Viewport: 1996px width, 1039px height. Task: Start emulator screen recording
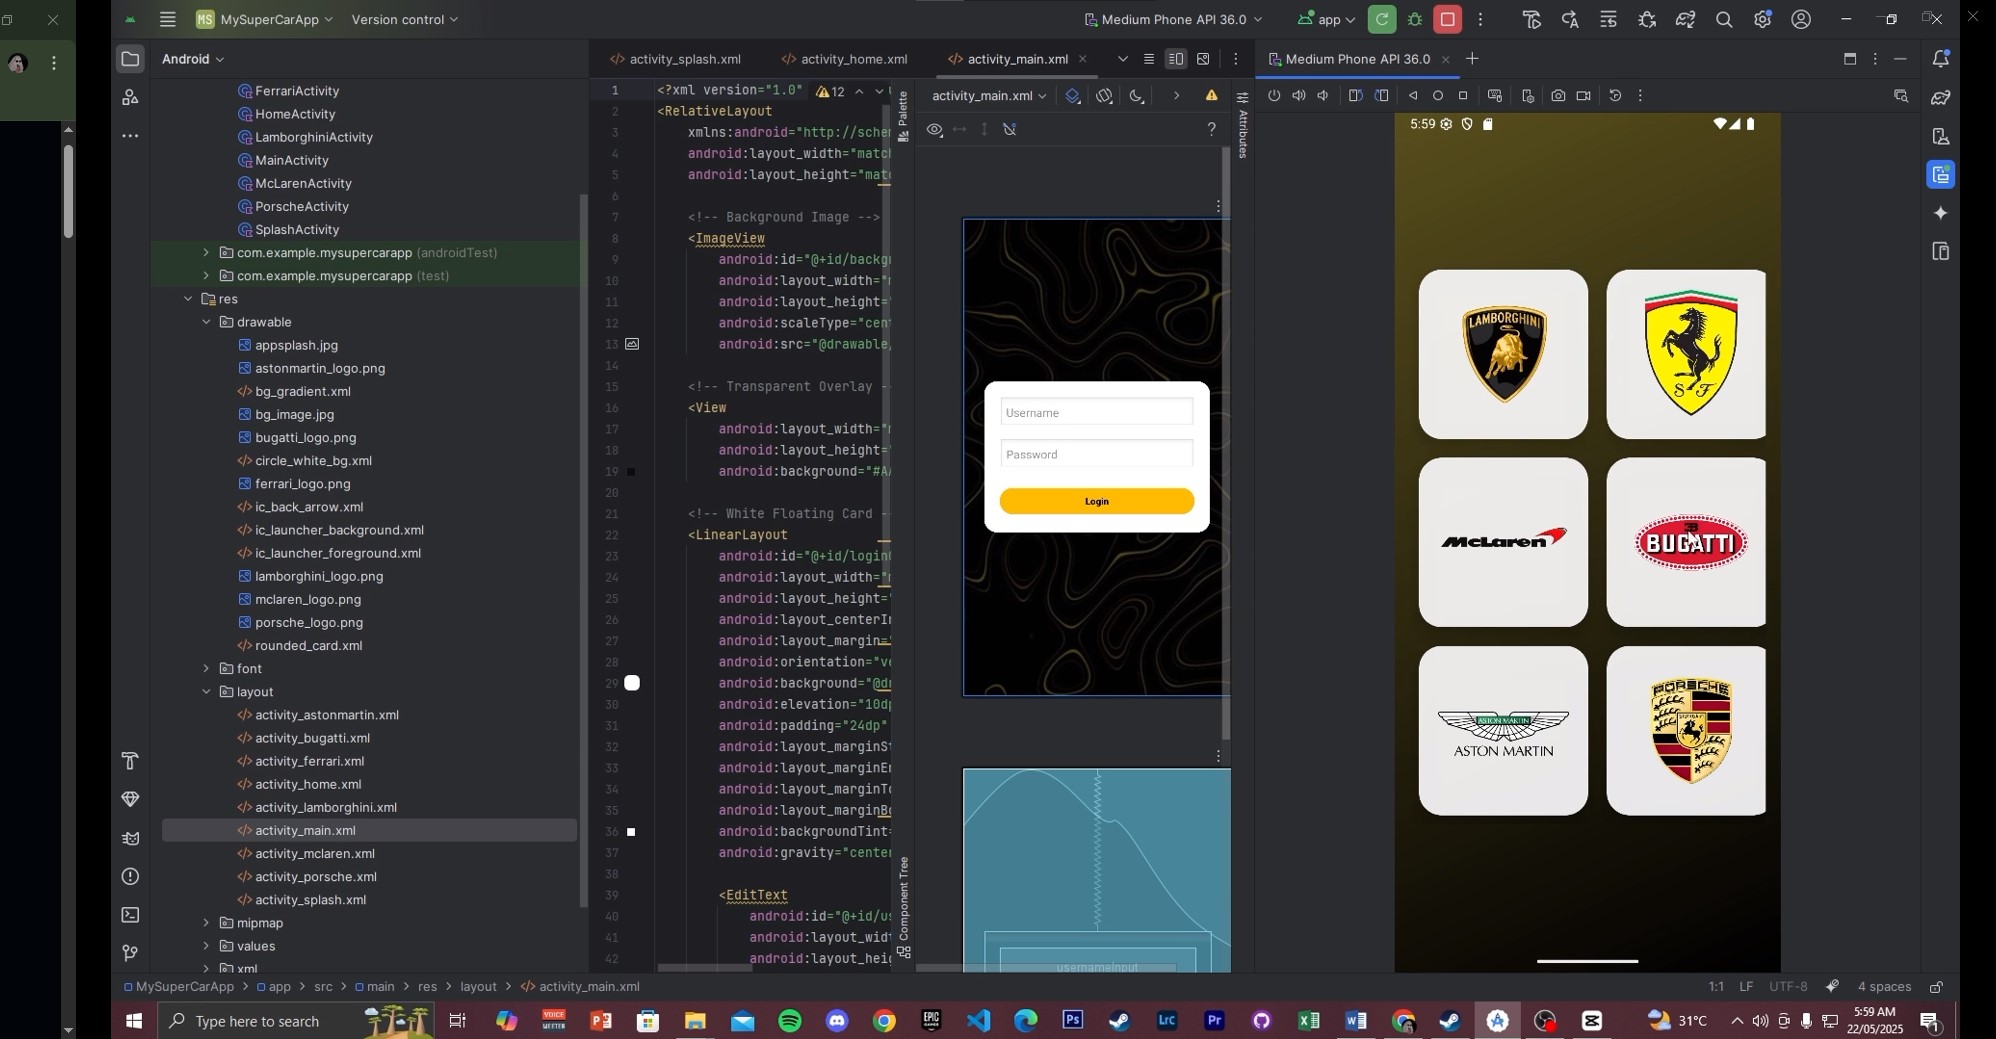click(1583, 96)
